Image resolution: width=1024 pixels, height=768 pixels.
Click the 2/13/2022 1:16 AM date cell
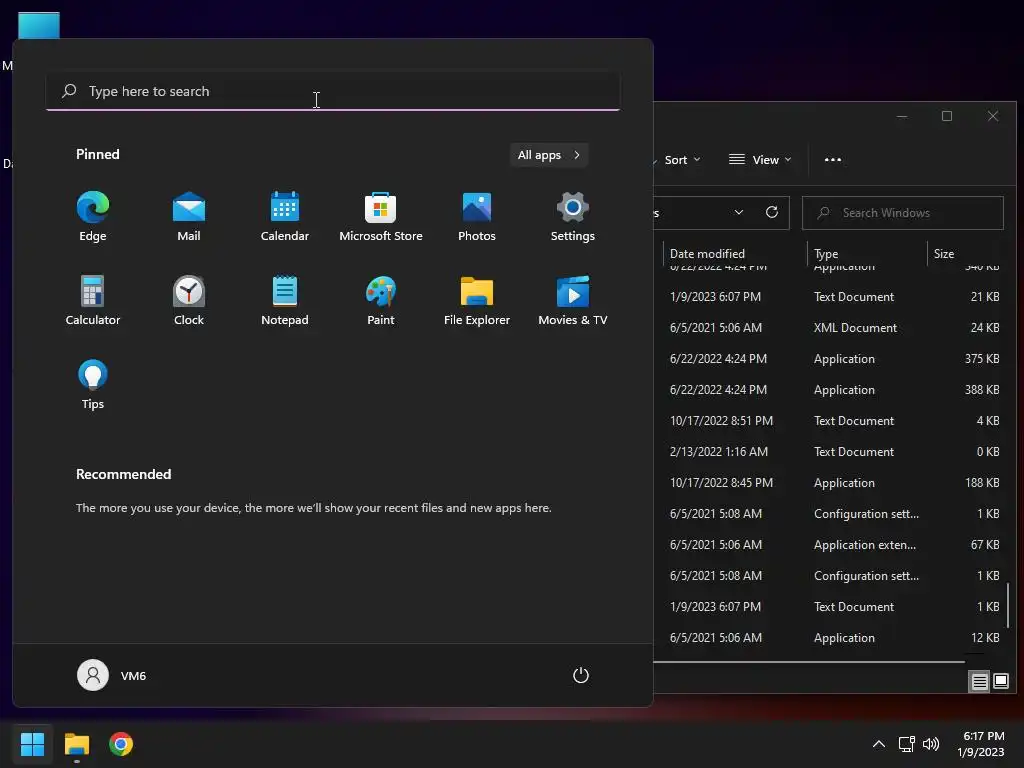718,452
